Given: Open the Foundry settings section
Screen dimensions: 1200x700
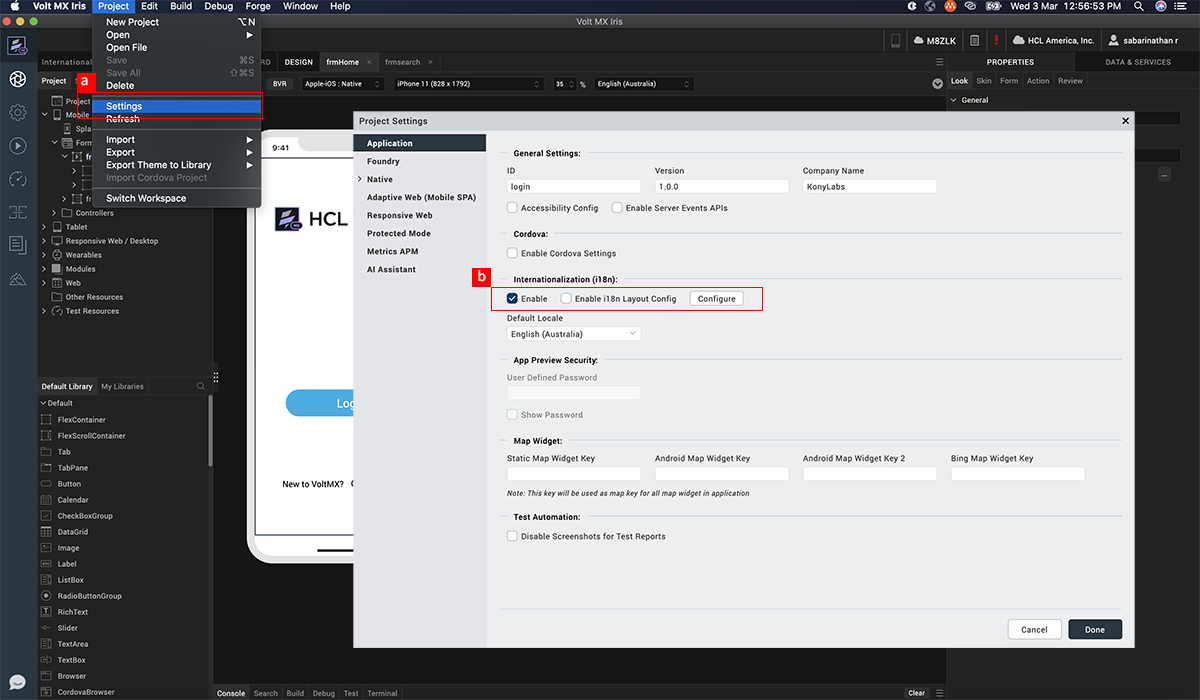Looking at the screenshot, I should coord(383,161).
